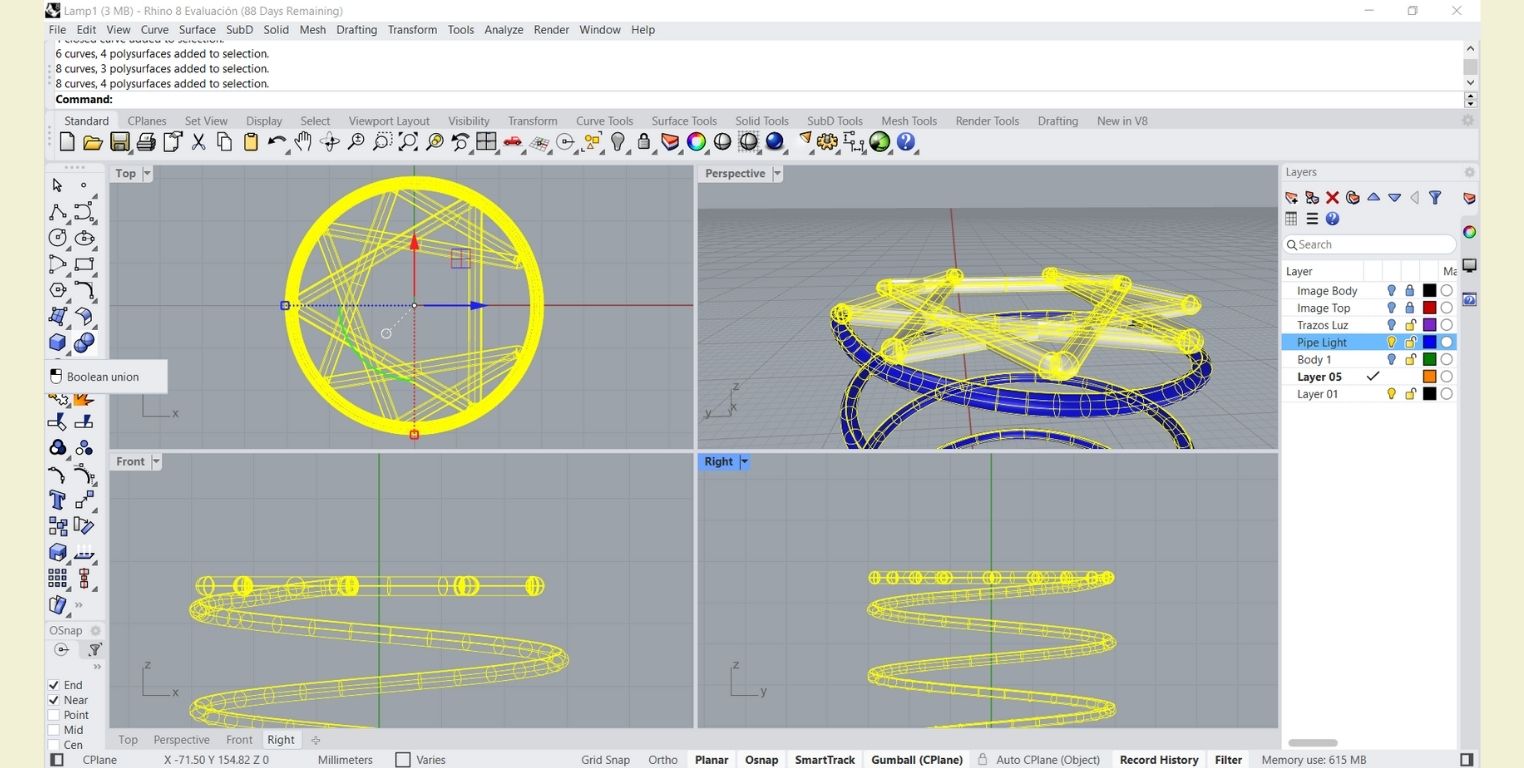Open Help with the blue question mark
This screenshot has height=768, width=1524.
coord(906,142)
